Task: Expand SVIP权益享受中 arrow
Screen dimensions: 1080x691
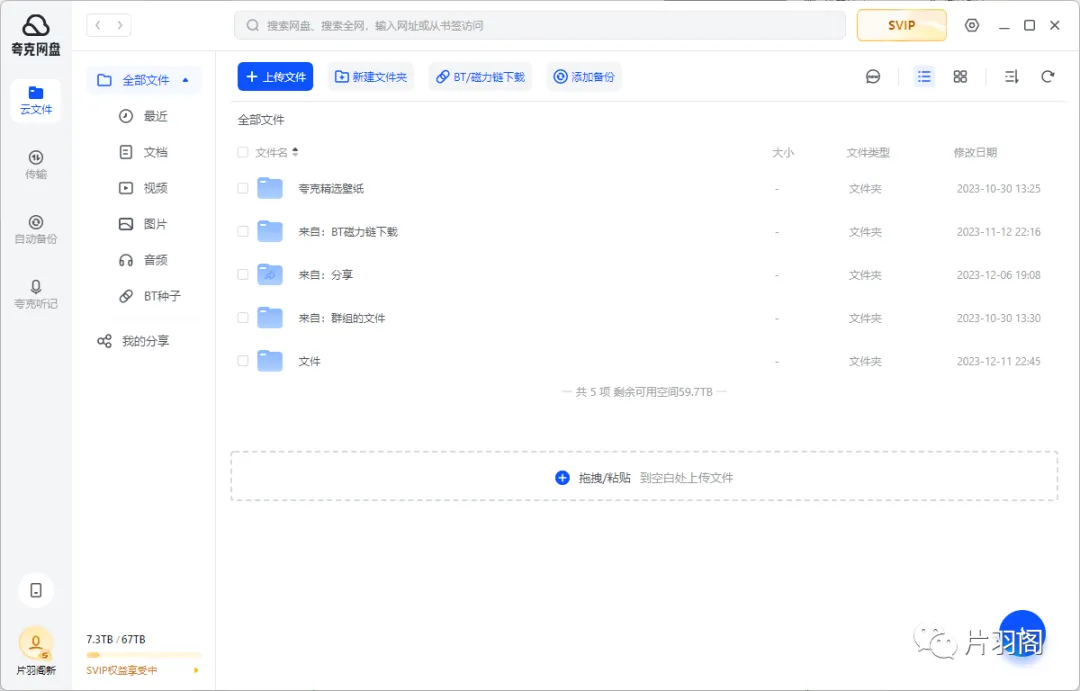Action: [x=196, y=670]
